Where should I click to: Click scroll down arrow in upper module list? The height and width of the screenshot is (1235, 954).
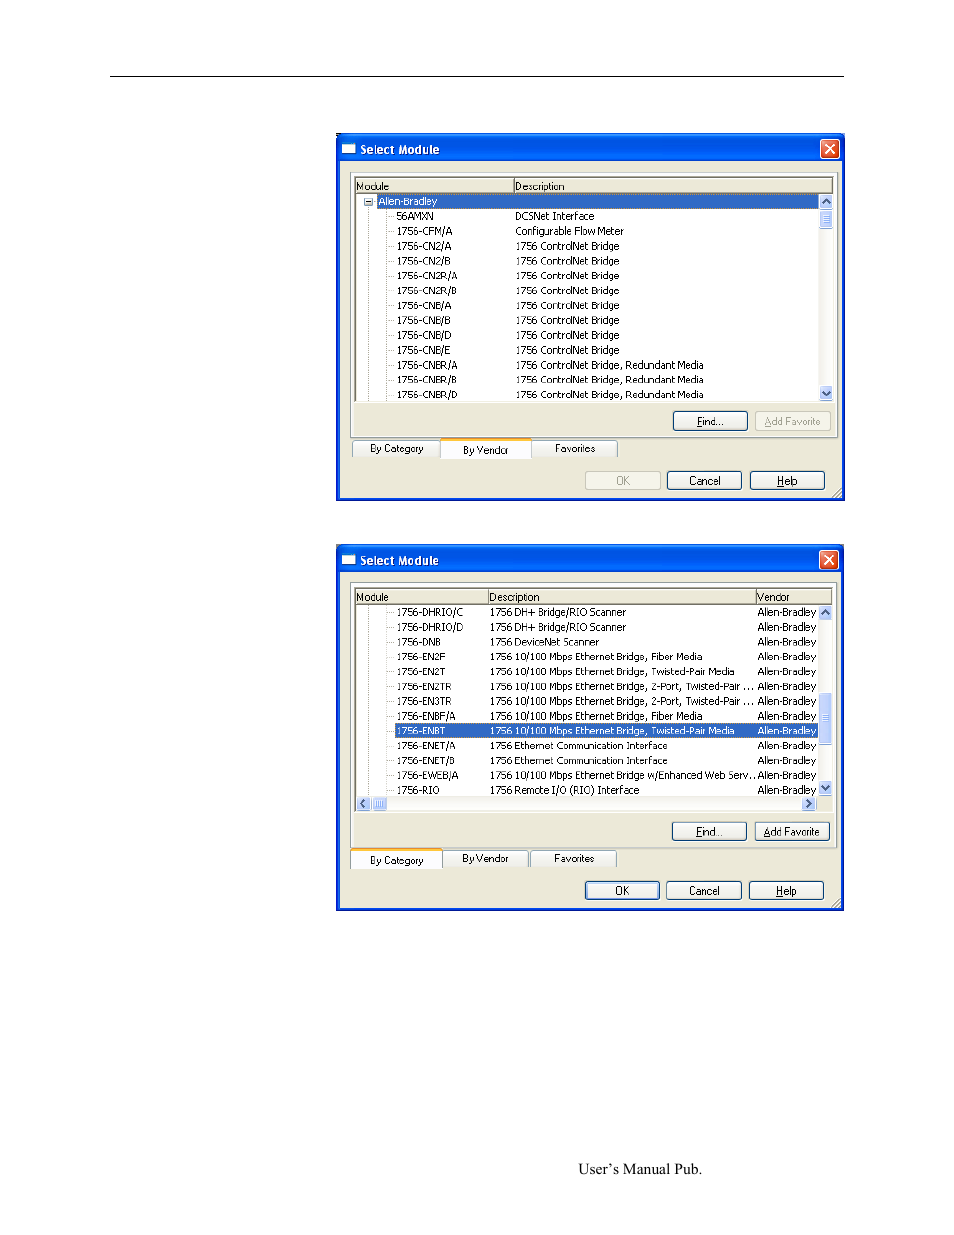point(826,394)
